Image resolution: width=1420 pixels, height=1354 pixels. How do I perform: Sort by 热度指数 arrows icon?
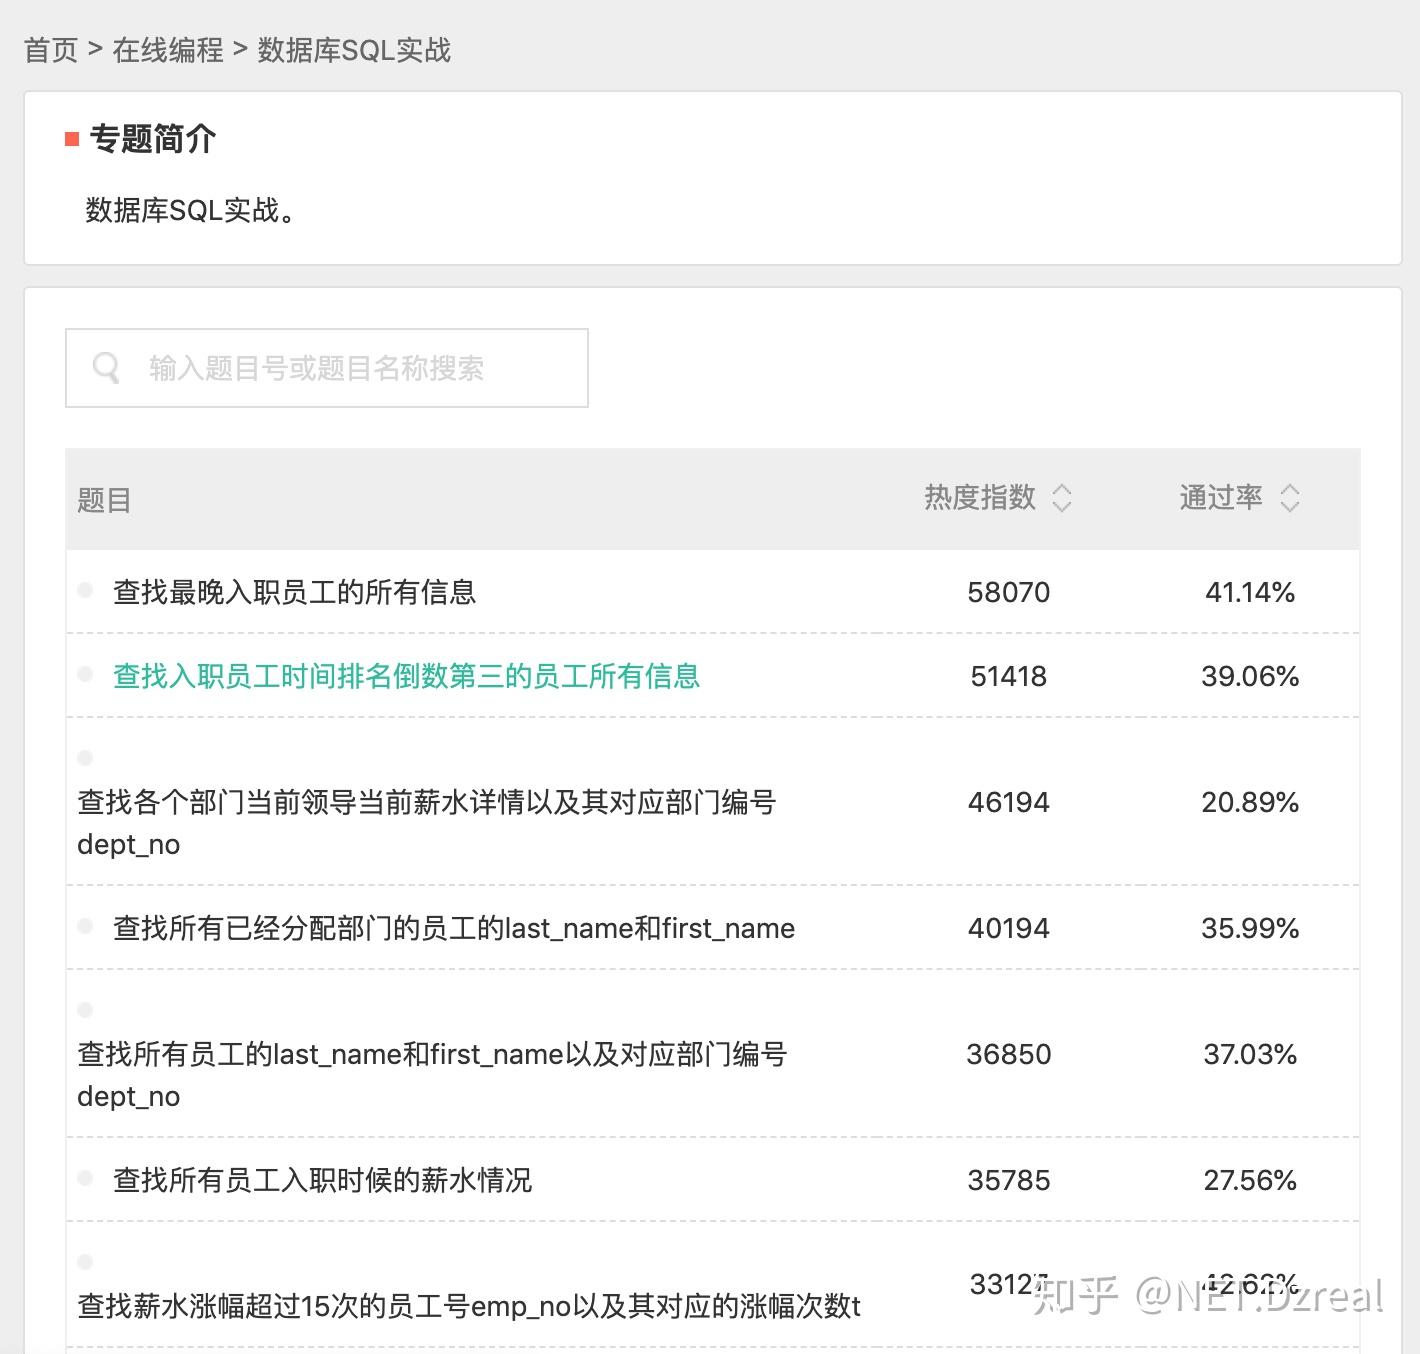pos(1062,498)
